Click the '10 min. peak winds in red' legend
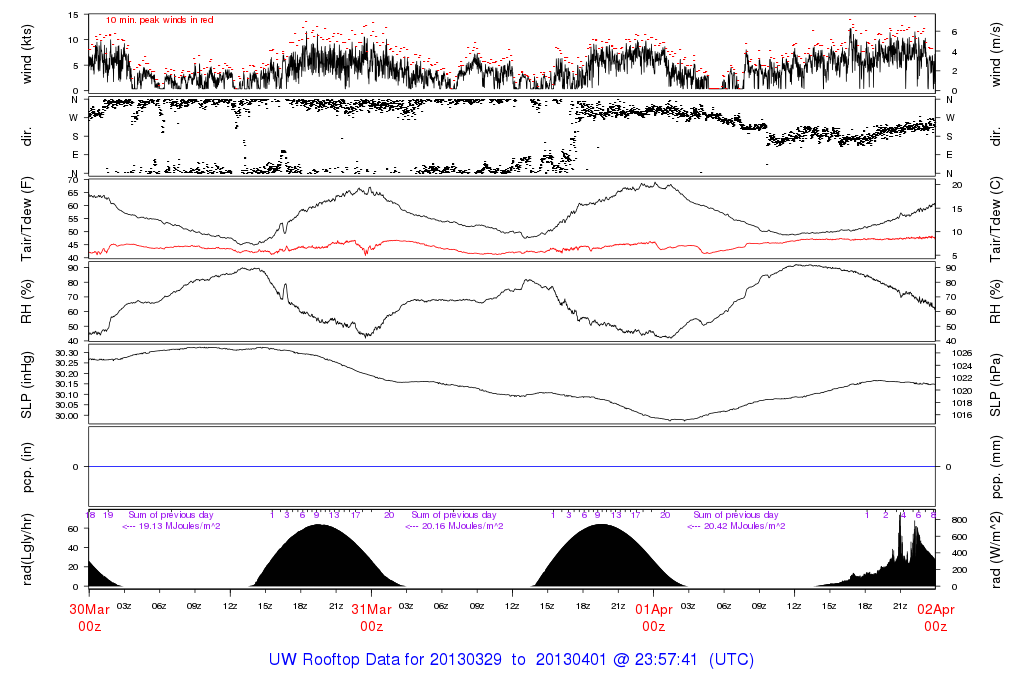This screenshot has height=700, width=1024. tap(159, 20)
